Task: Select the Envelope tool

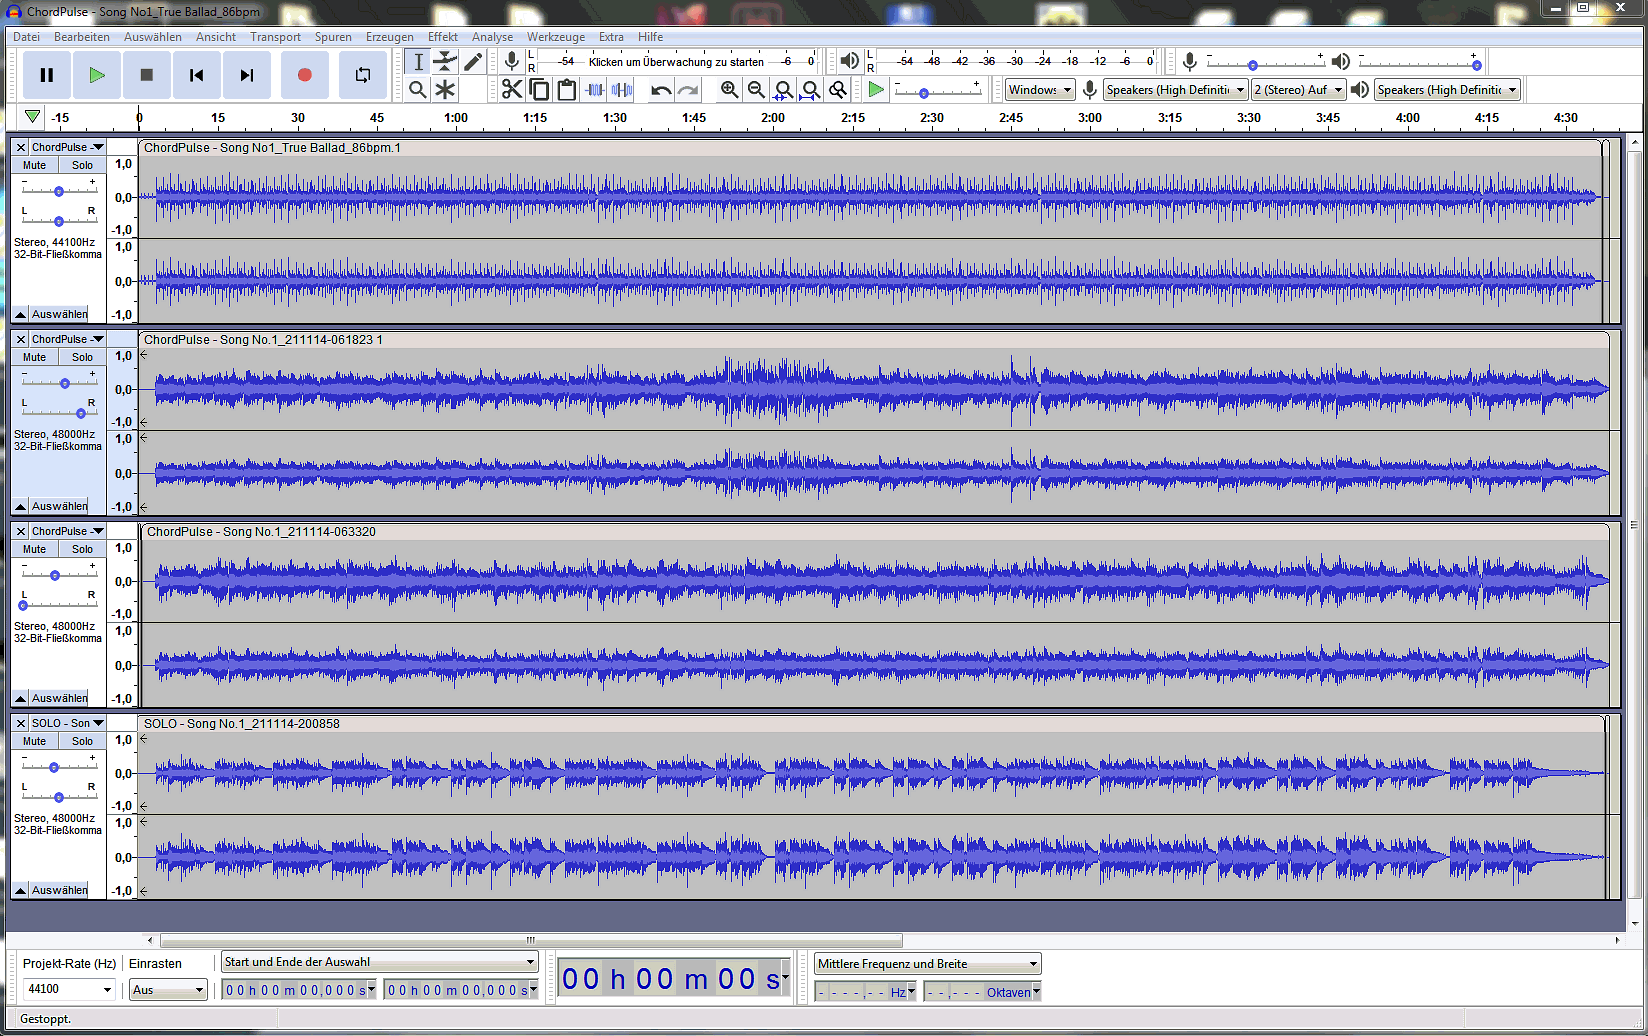Action: 445,62
